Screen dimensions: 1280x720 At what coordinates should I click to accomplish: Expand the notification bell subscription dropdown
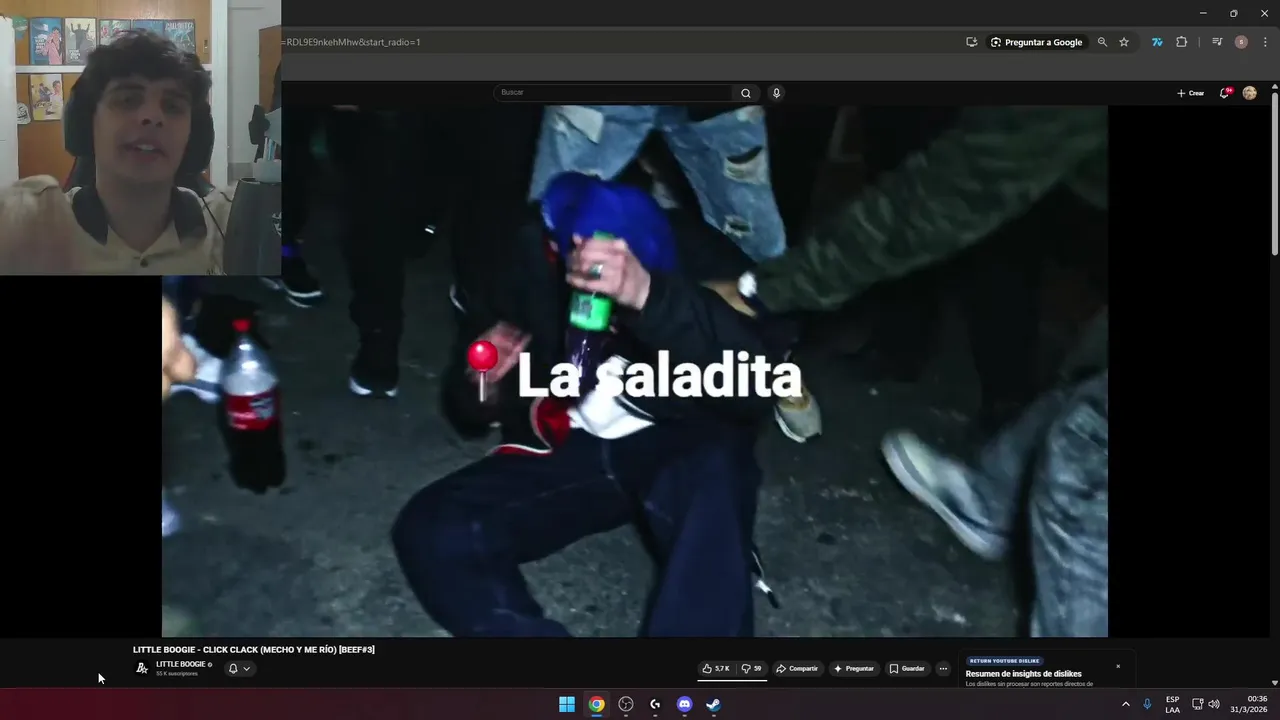239,669
